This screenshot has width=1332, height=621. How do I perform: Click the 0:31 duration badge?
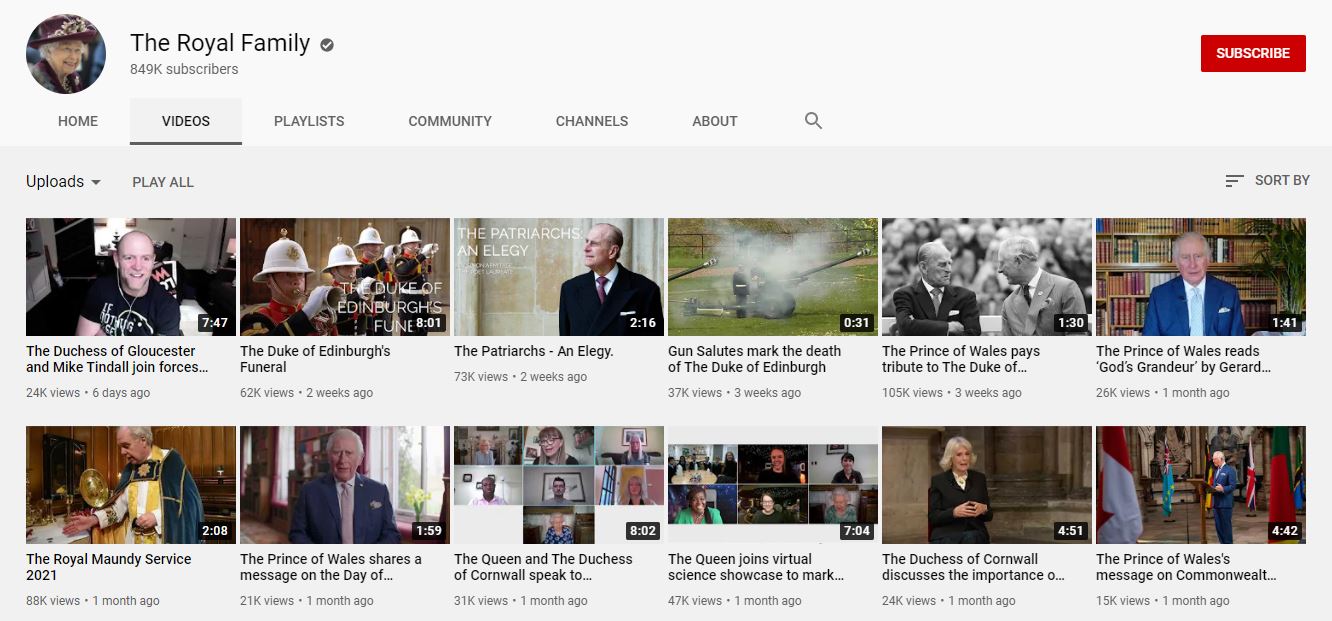[x=856, y=323]
